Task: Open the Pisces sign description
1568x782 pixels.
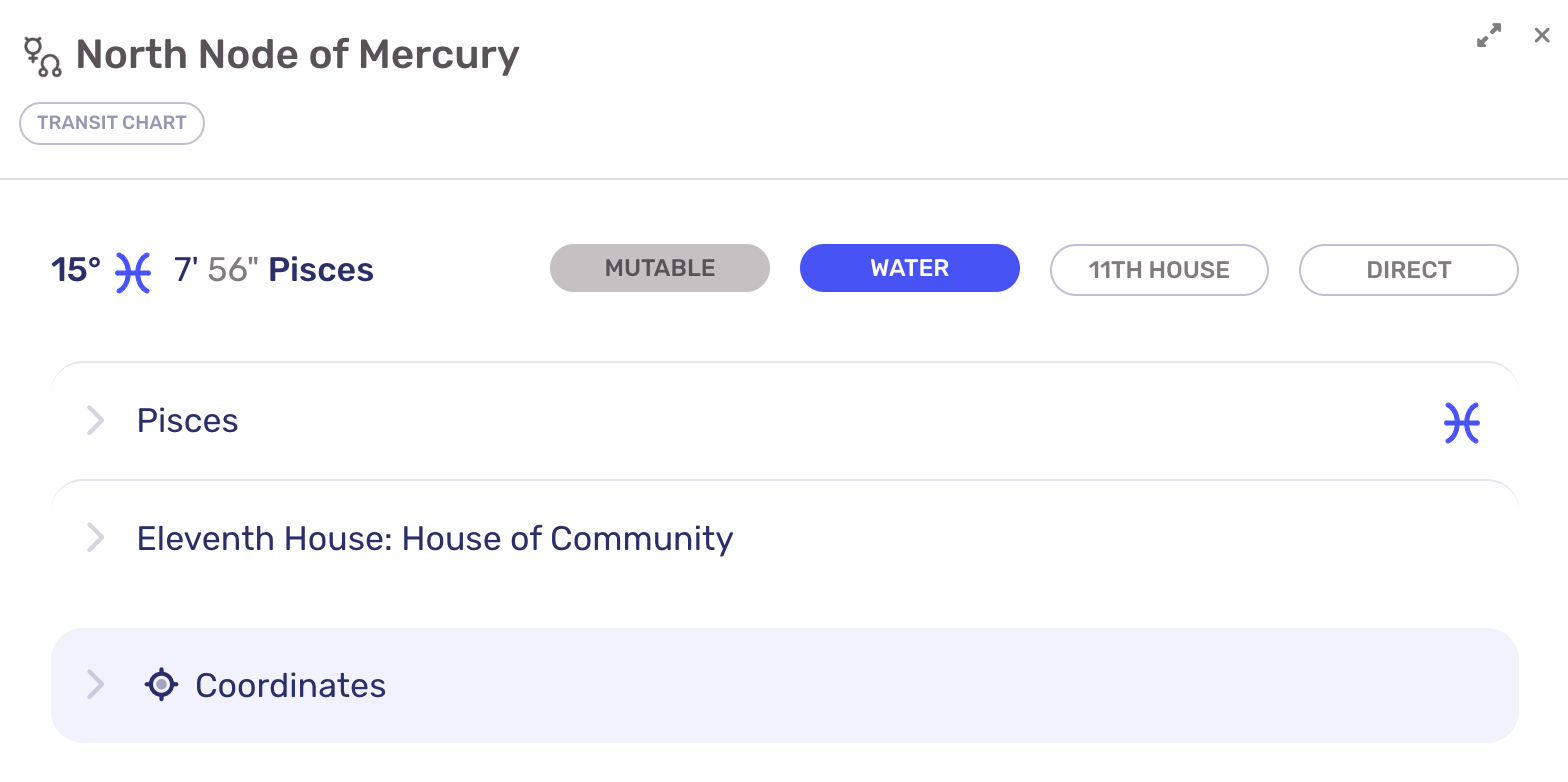Action: coord(188,421)
